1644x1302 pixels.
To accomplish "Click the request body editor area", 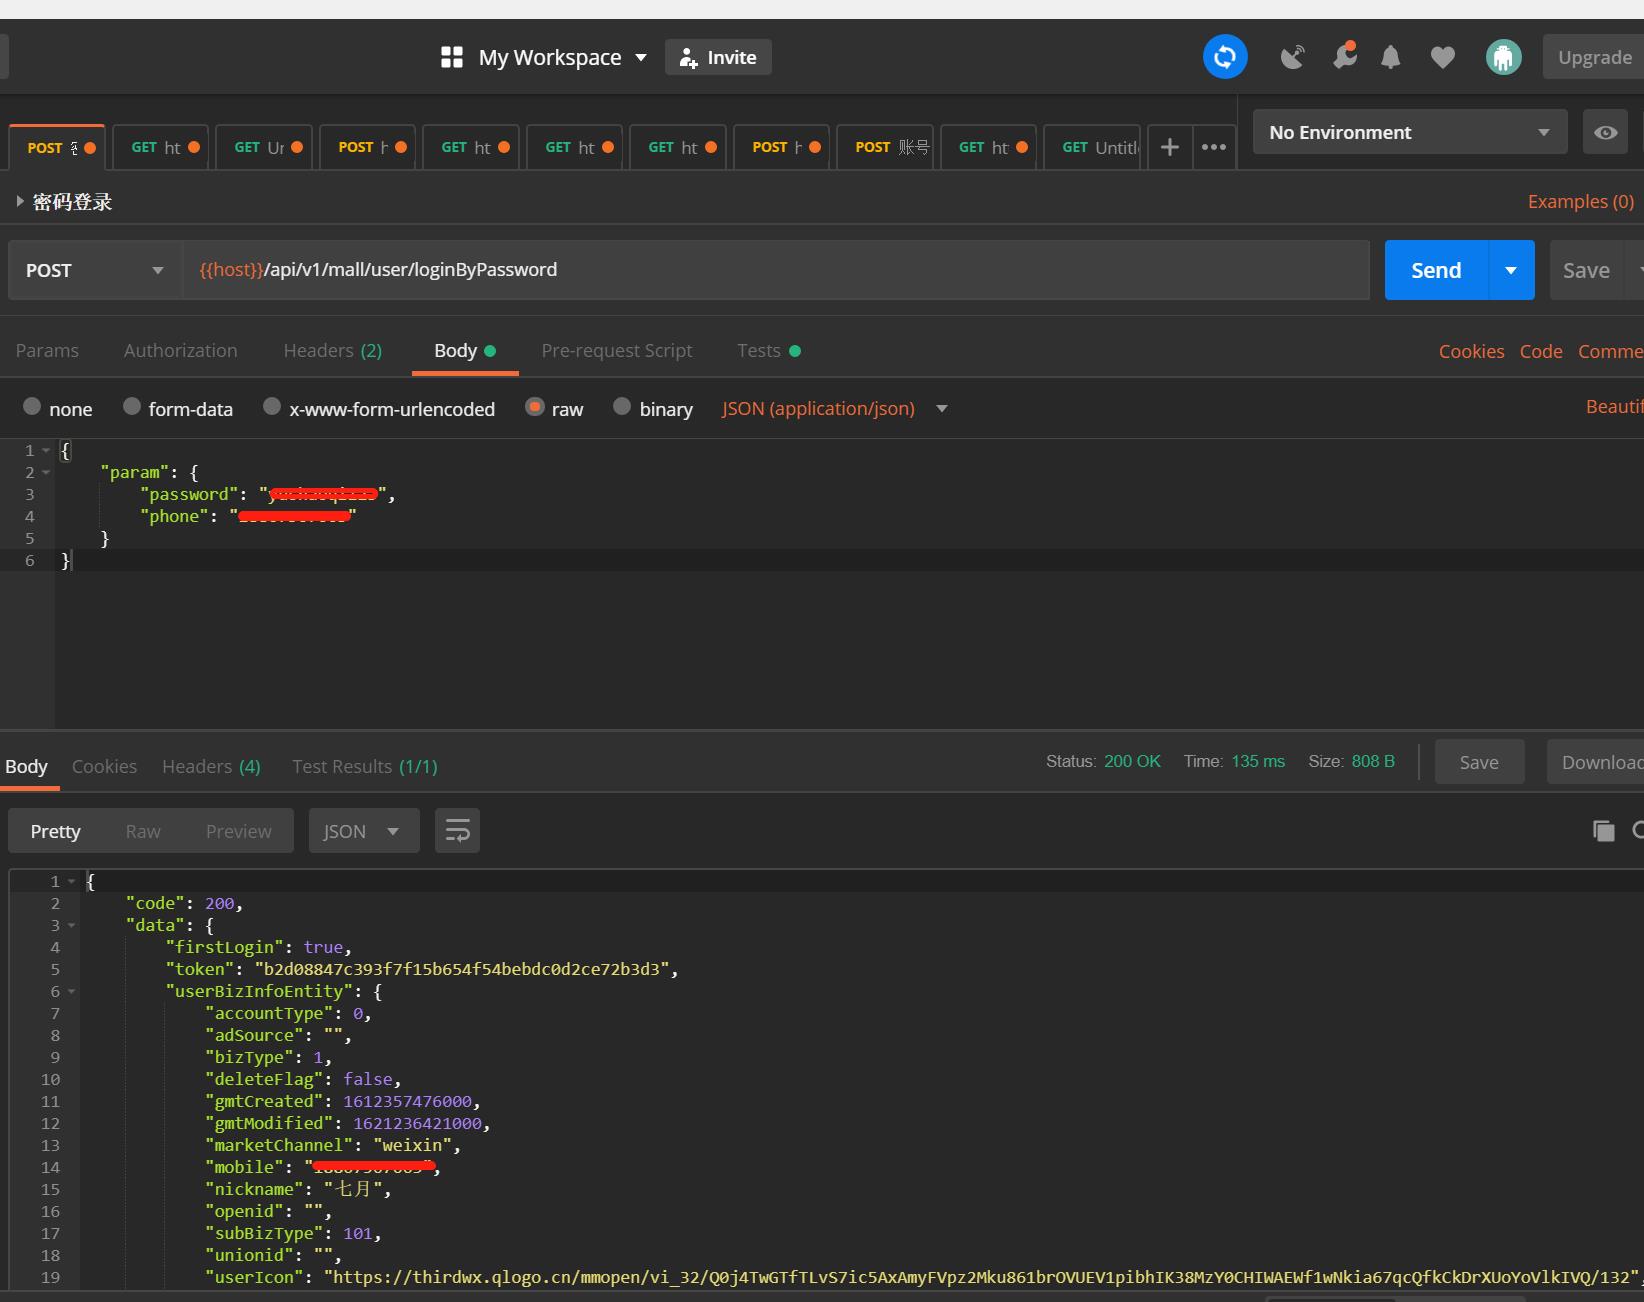I will 848,584.
